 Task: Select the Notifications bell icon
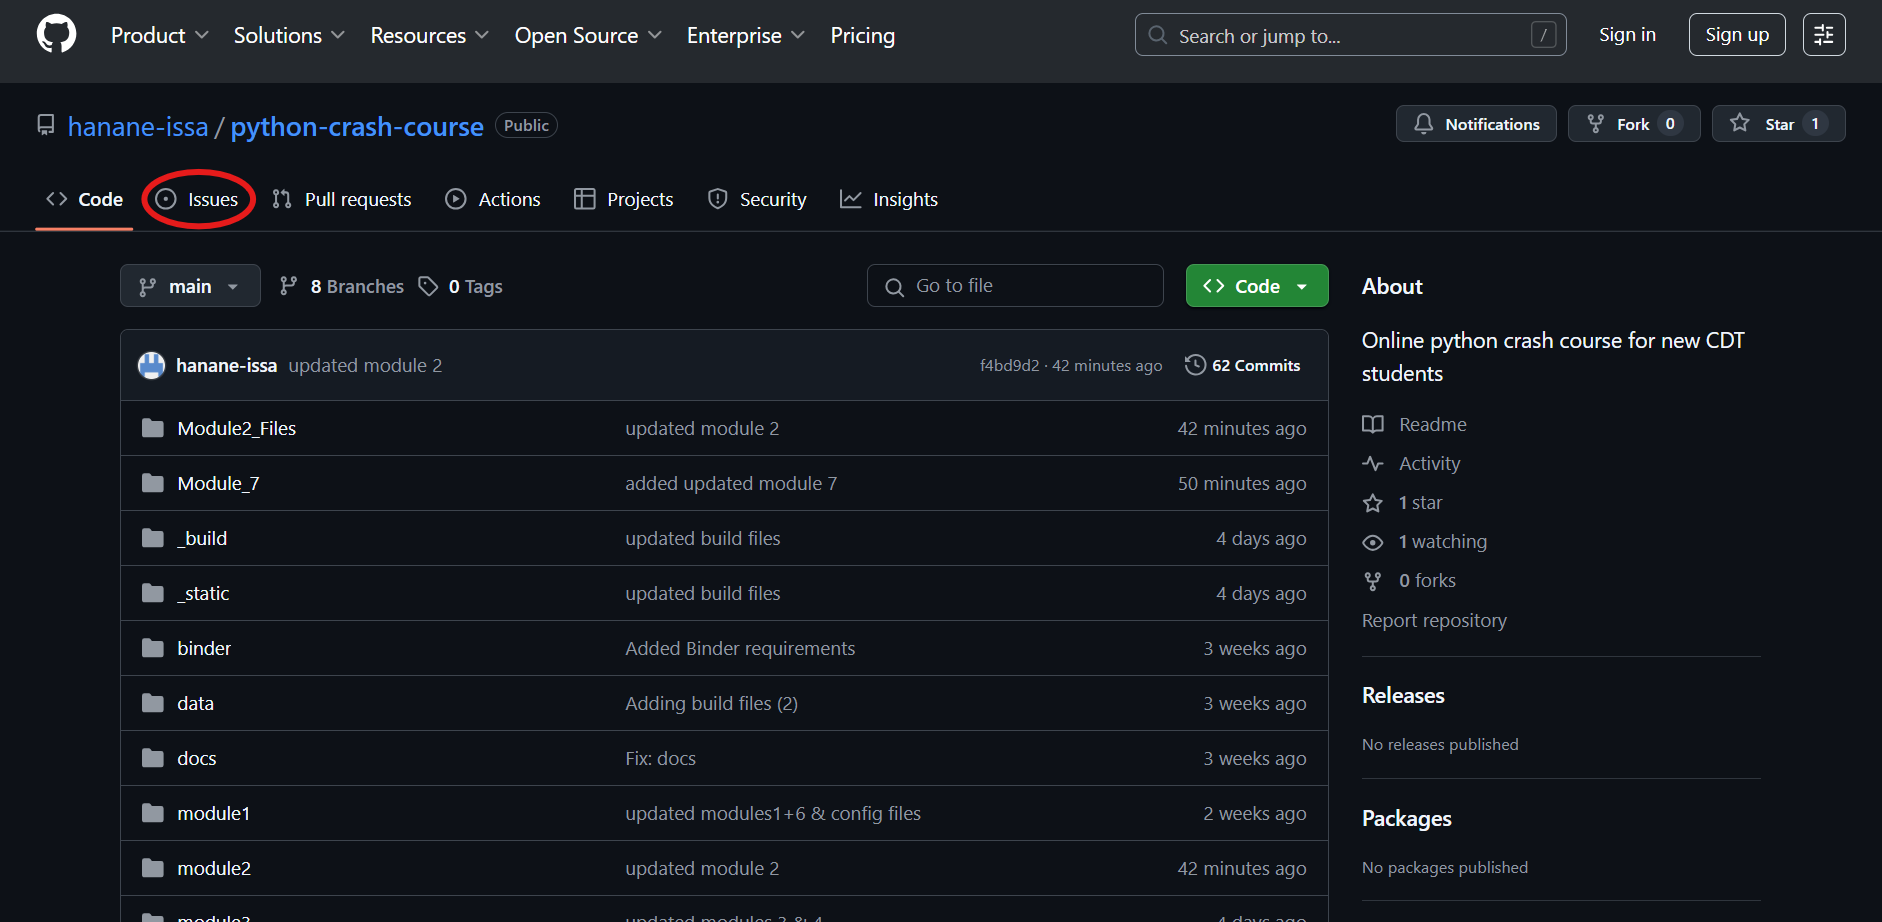[x=1424, y=123]
